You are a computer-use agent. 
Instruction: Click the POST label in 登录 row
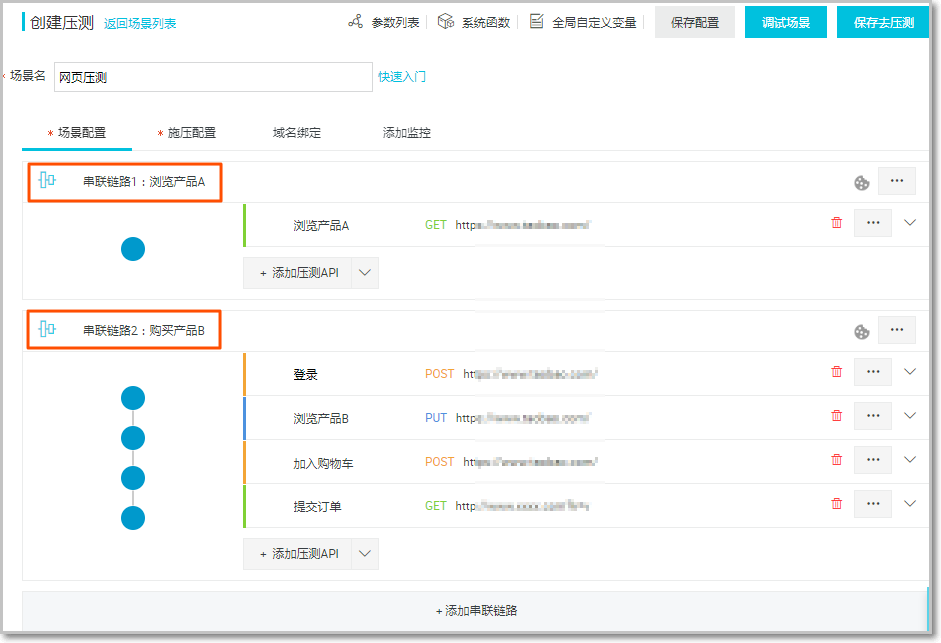pyautogui.click(x=439, y=373)
